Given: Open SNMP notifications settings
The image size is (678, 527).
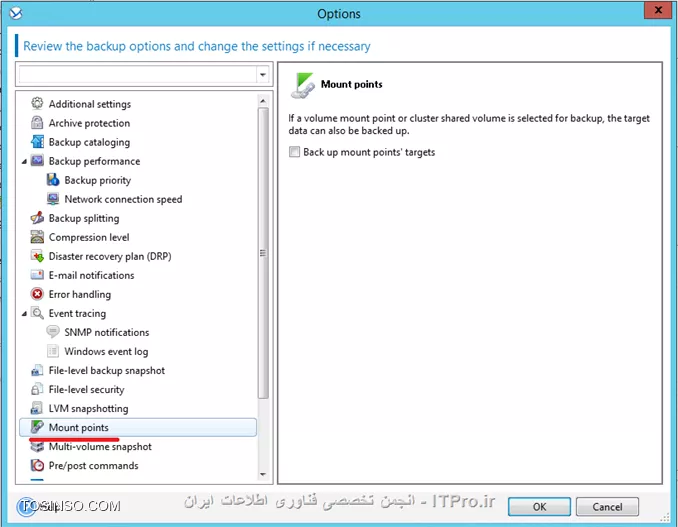Looking at the screenshot, I should point(107,332).
